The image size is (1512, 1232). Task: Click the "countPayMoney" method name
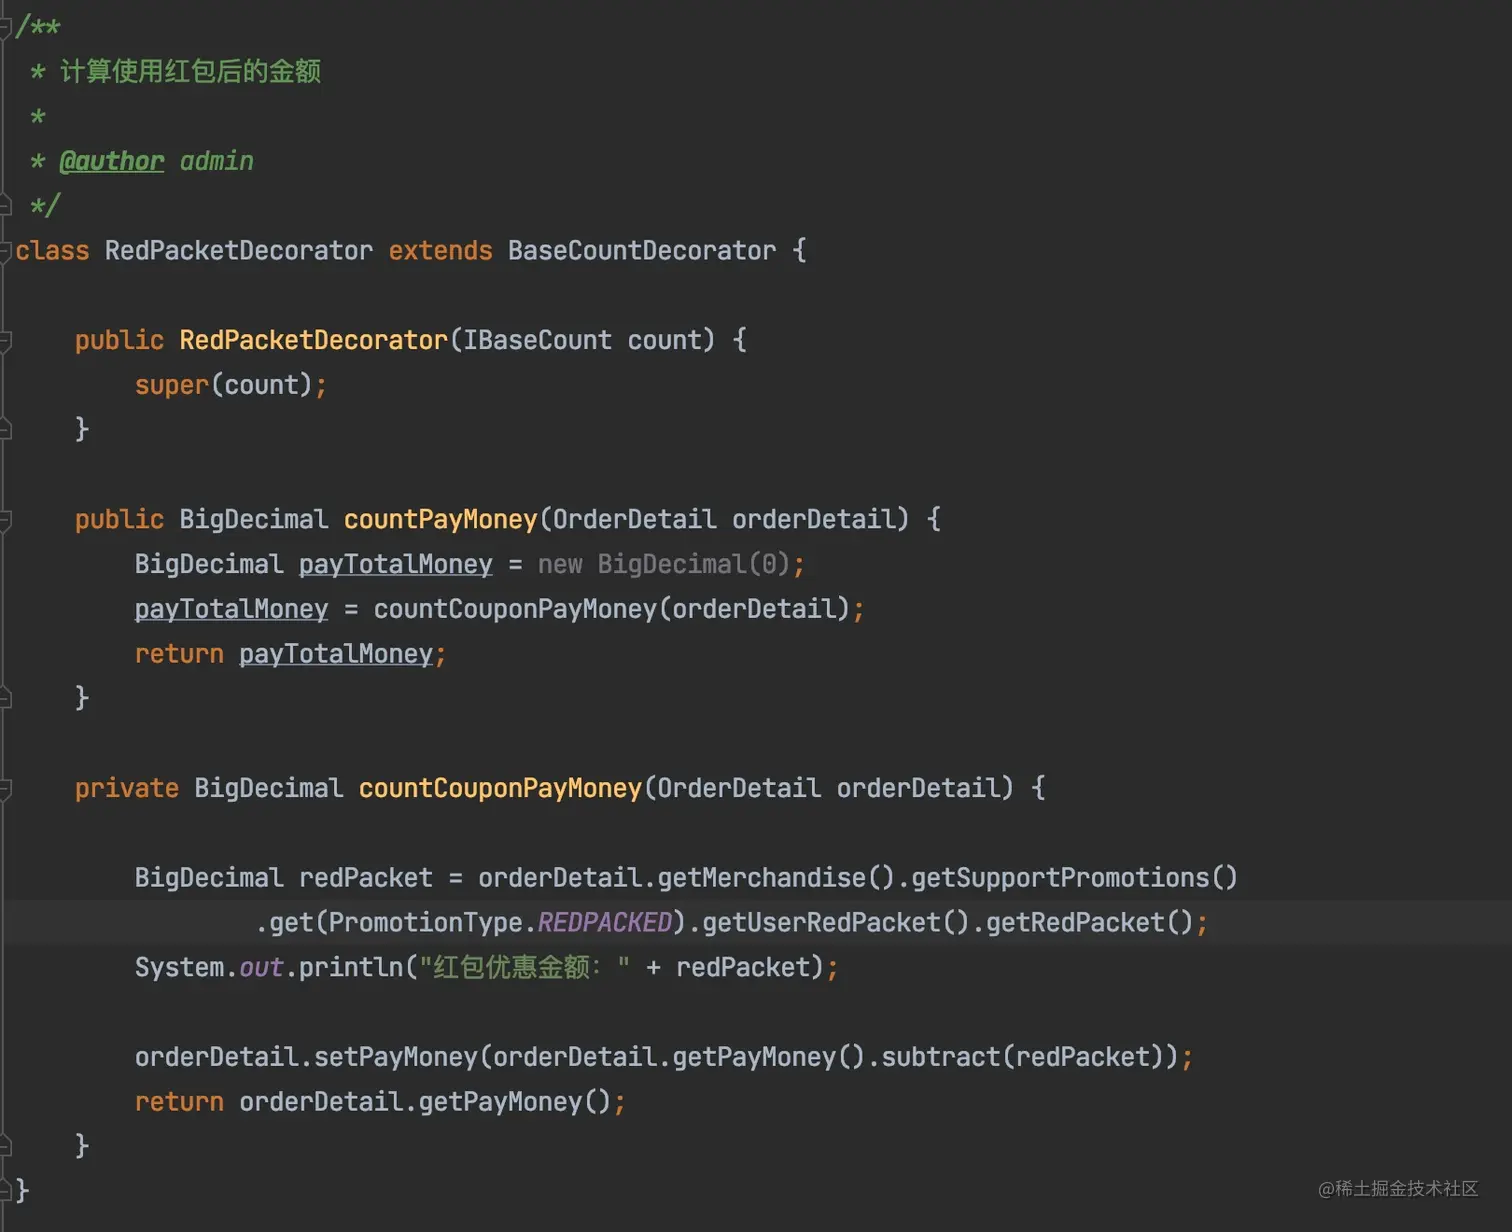(441, 519)
